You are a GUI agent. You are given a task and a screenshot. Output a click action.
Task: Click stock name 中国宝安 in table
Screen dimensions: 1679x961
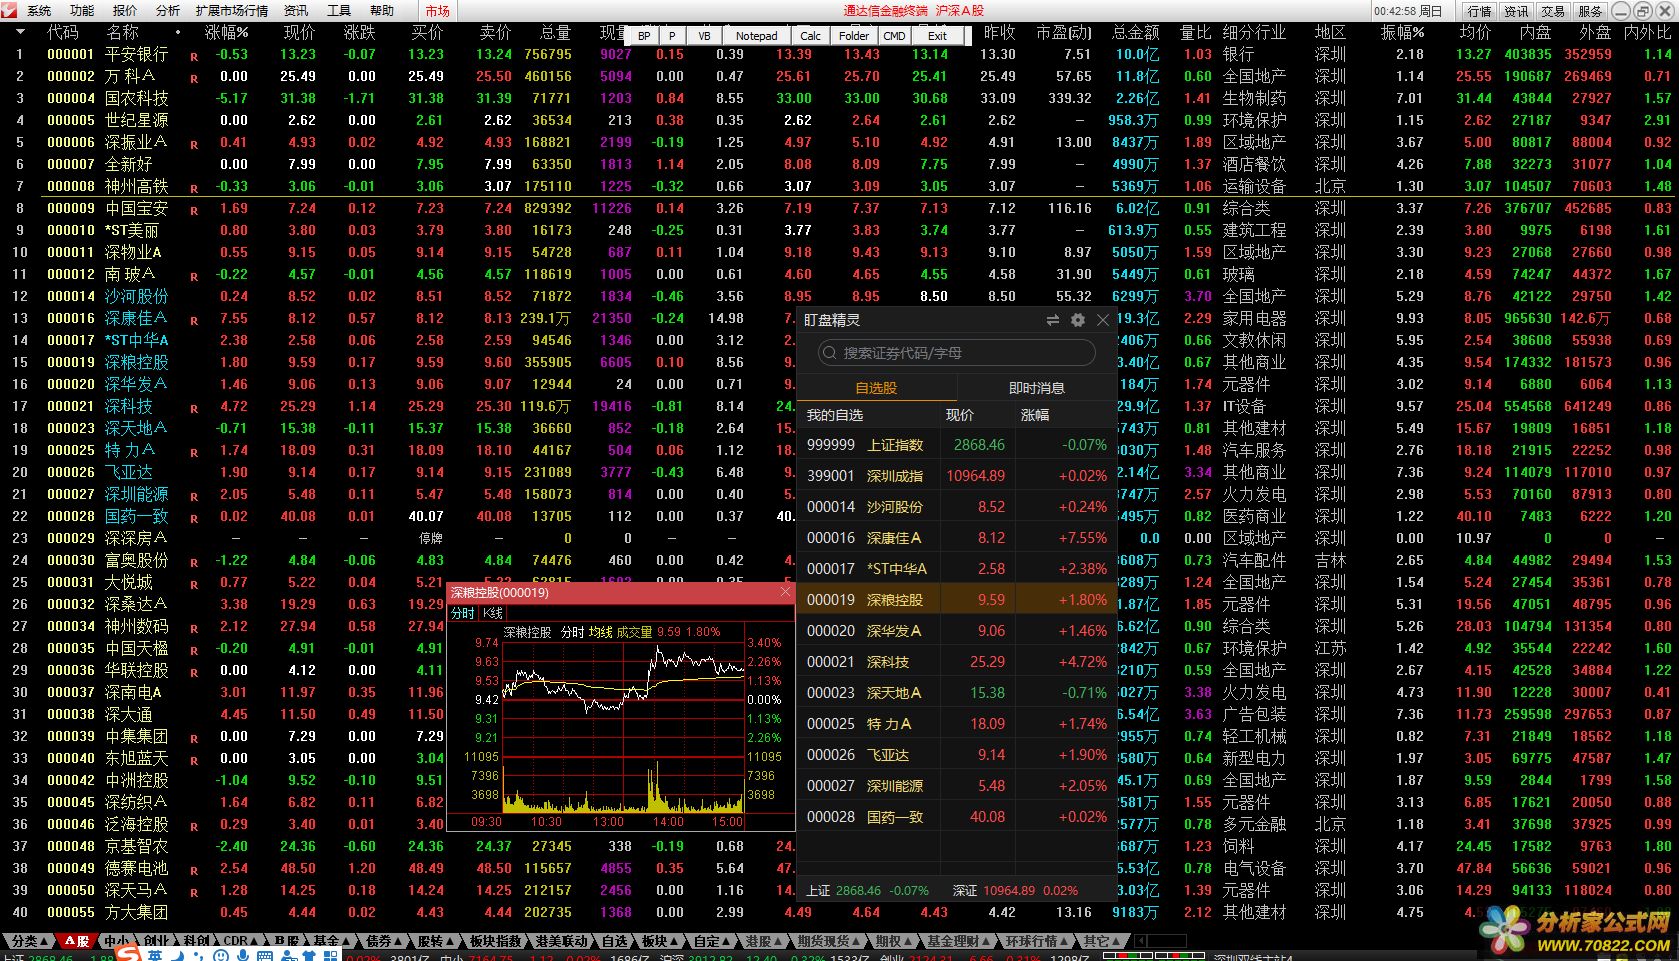click(137, 208)
